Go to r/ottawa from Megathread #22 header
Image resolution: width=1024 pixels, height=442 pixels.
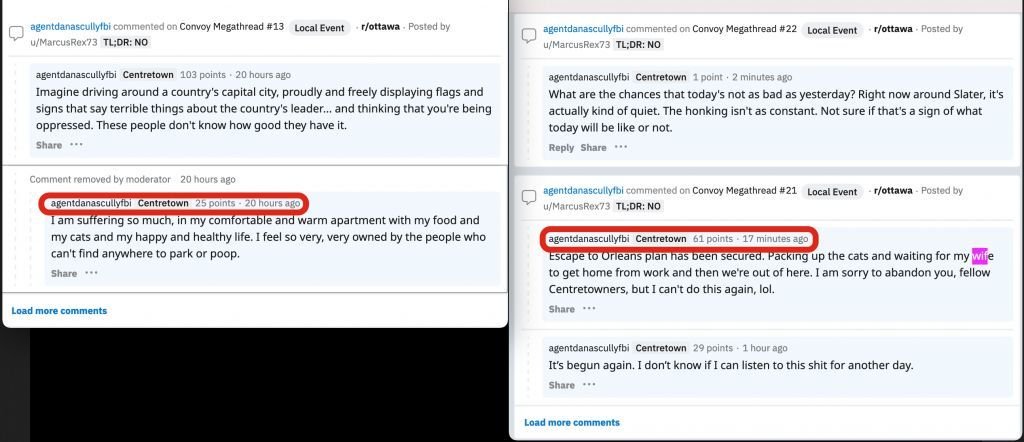click(x=893, y=29)
